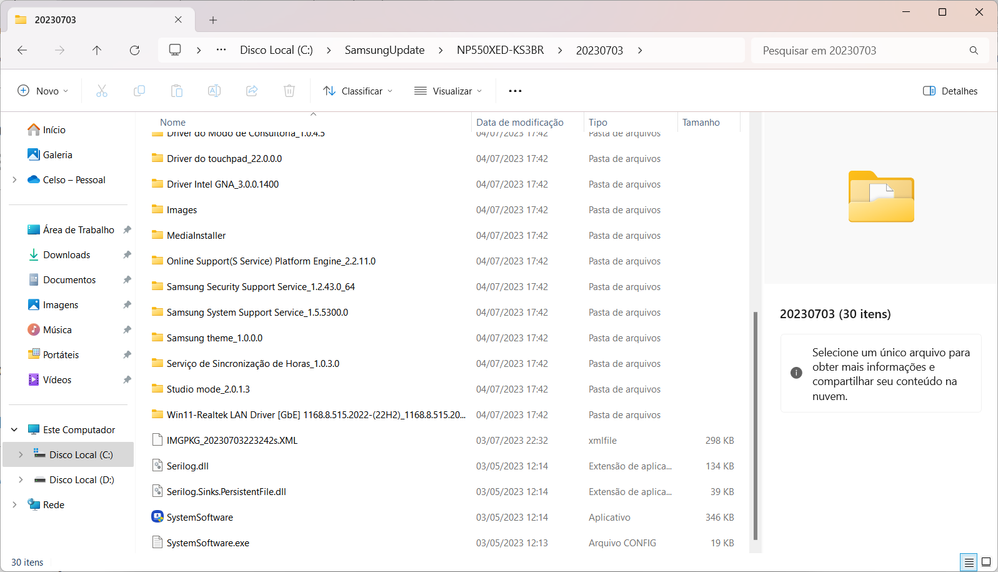Open Documentos quick access folder
The width and height of the screenshot is (998, 572).
pos(69,280)
